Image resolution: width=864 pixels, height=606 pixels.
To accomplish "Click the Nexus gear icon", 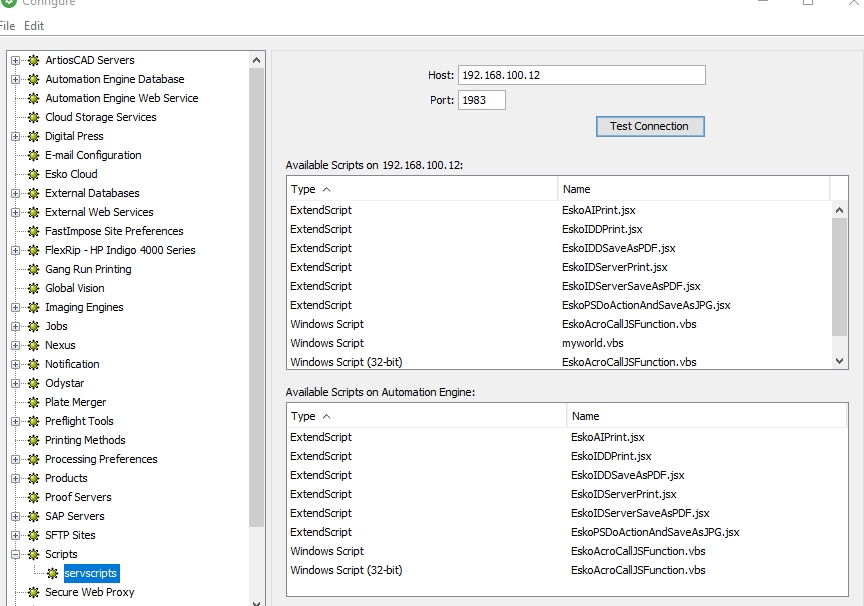I will pyautogui.click(x=34, y=345).
